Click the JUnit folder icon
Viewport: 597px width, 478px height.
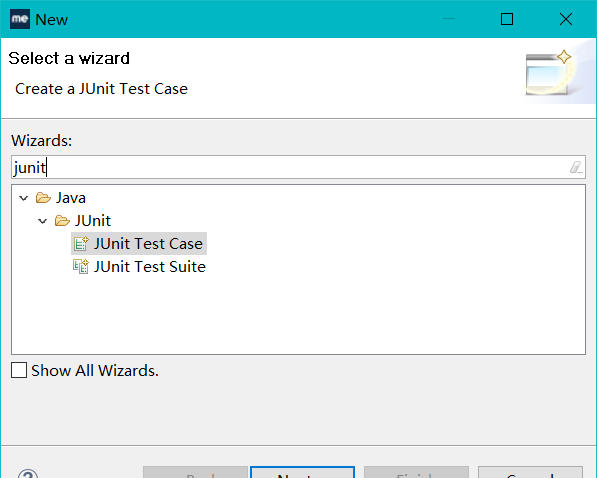click(62, 221)
